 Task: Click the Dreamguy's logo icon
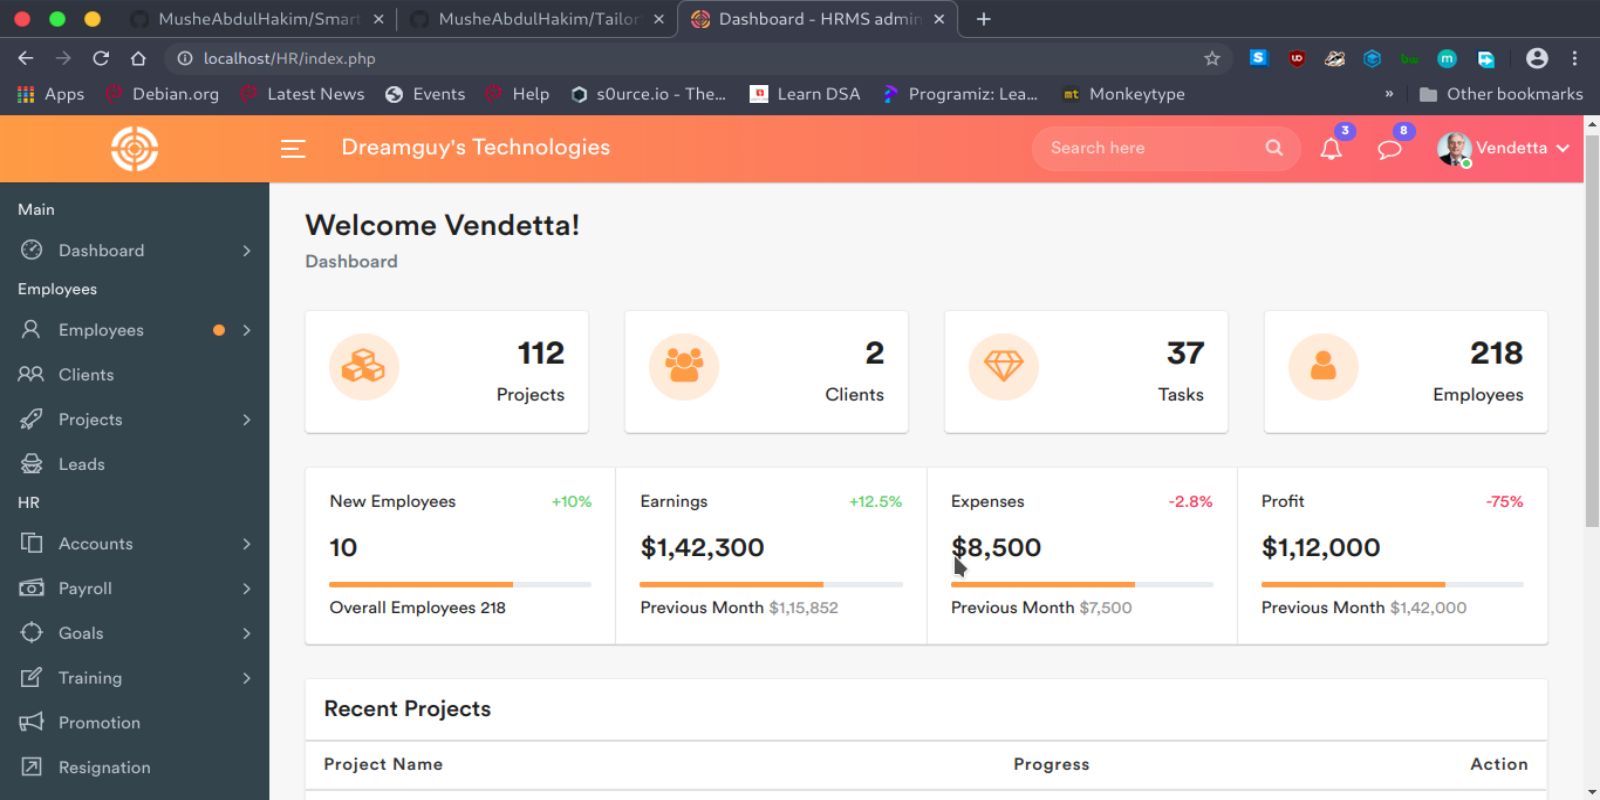134,149
